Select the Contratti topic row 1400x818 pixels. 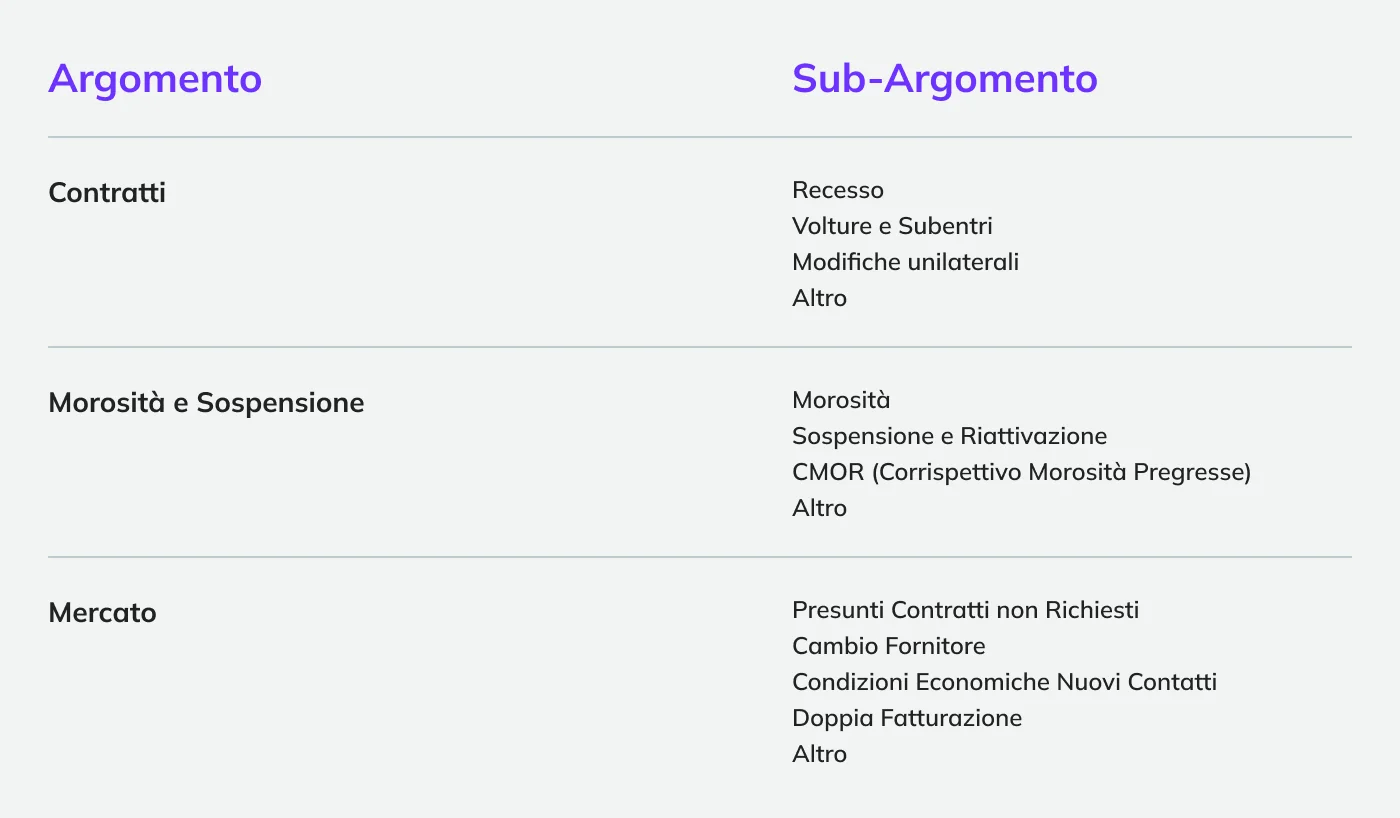pos(107,192)
